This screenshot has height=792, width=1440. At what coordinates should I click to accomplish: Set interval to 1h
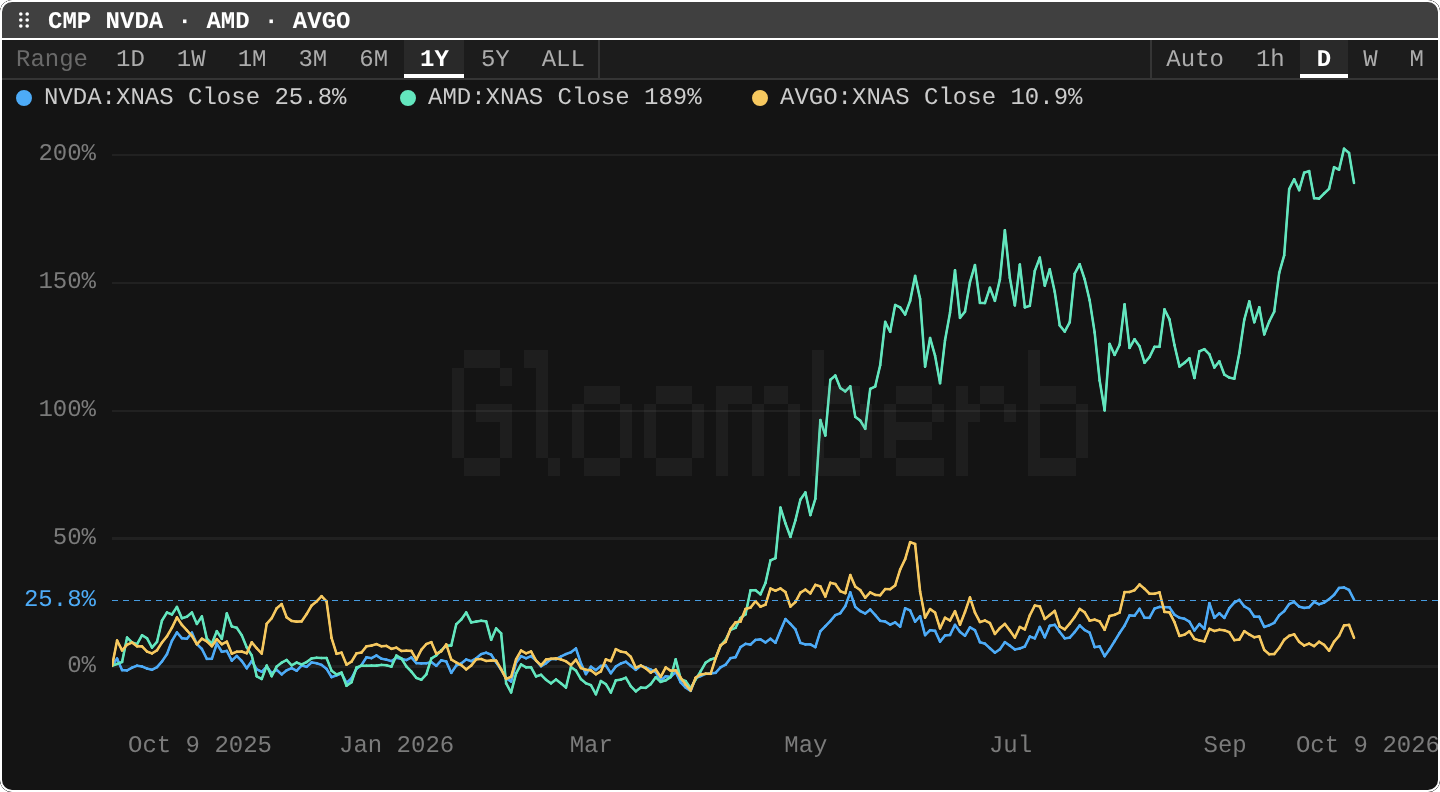[x=1270, y=59]
